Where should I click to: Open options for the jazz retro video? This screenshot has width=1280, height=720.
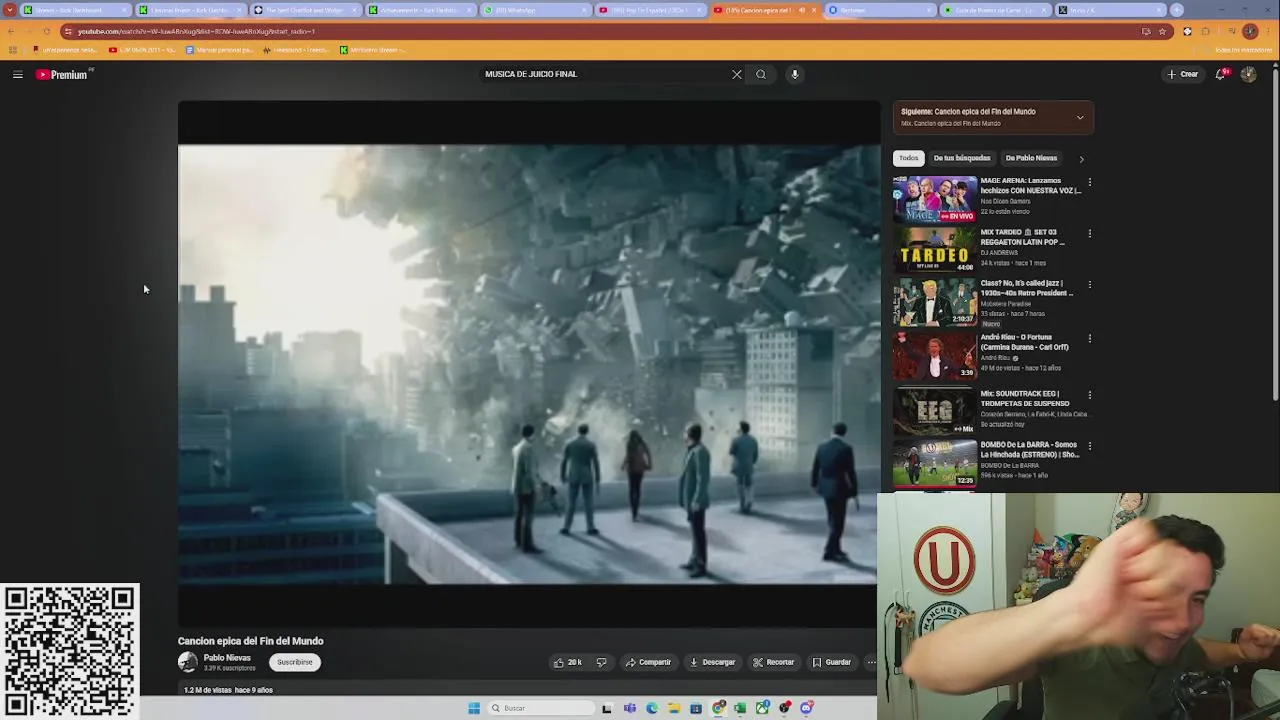tap(1090, 284)
